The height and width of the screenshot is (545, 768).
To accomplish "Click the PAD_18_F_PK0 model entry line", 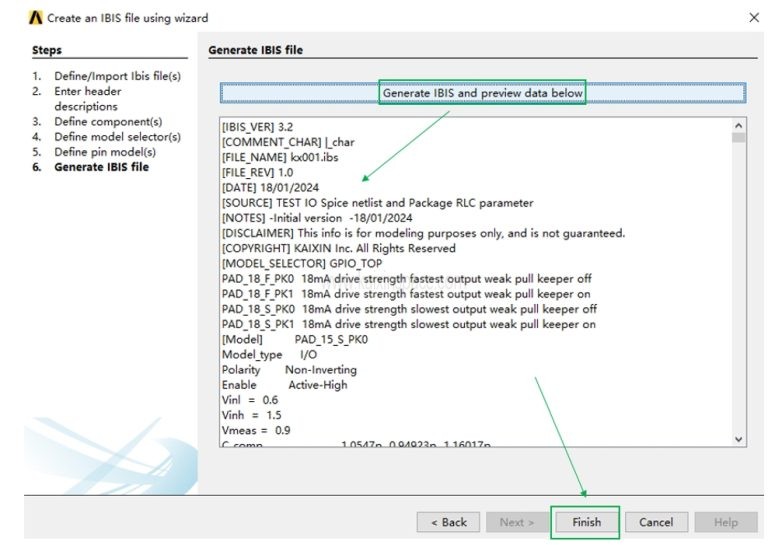I will click(x=408, y=278).
